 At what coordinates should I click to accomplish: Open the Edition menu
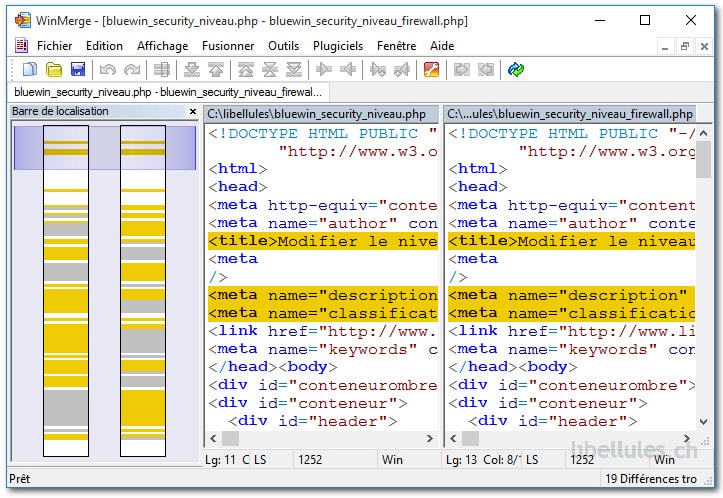point(104,46)
